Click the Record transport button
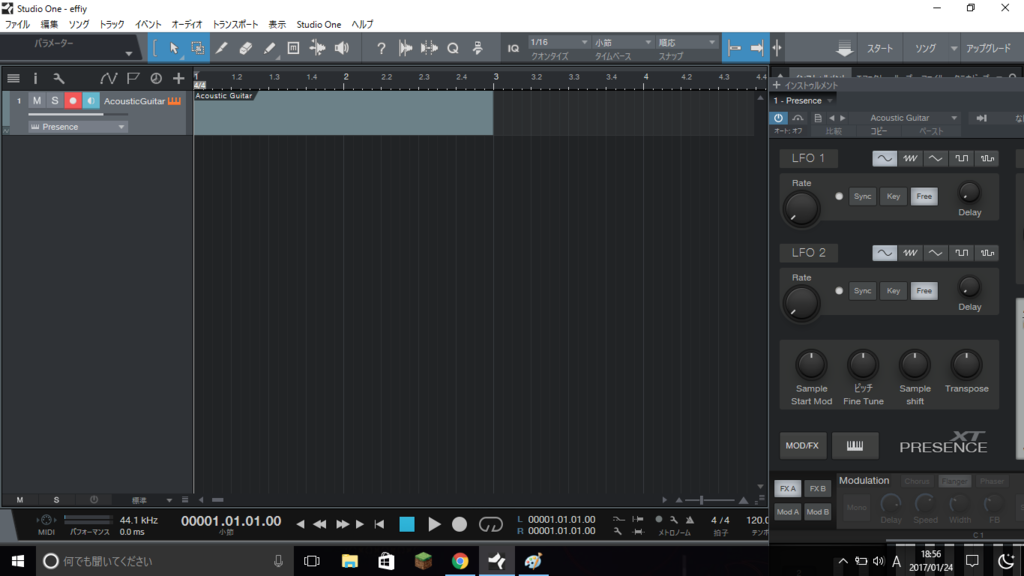This screenshot has height=576, width=1024. 460,524
